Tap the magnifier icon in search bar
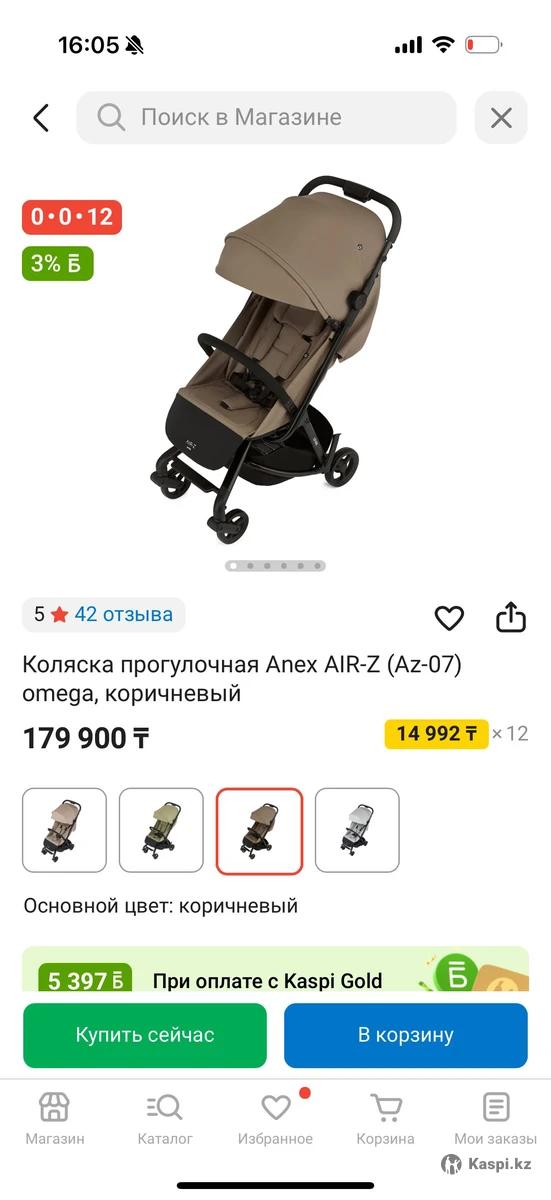Viewport: 551px width, 1200px height. click(x=110, y=118)
